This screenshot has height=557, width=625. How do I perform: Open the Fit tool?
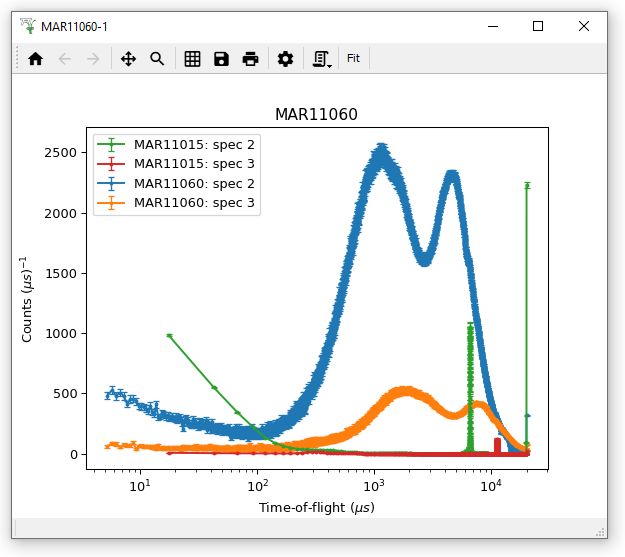coord(353,59)
